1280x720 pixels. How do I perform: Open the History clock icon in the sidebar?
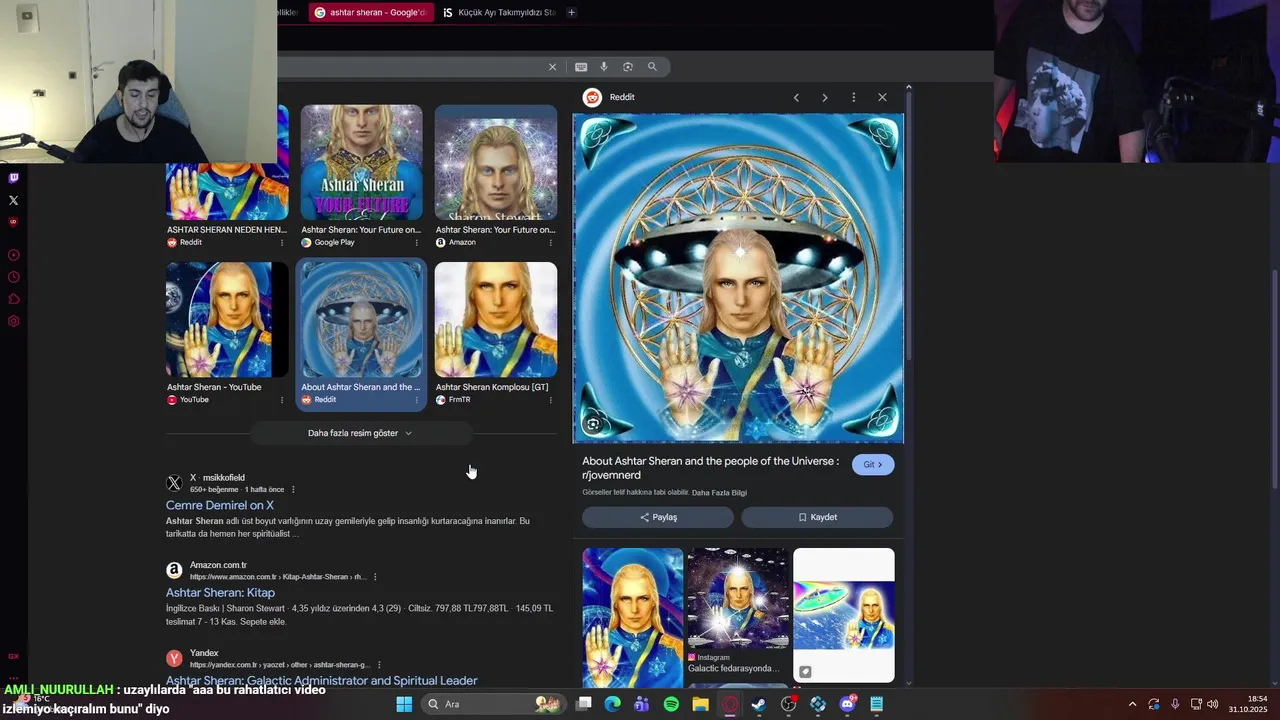pos(14,277)
